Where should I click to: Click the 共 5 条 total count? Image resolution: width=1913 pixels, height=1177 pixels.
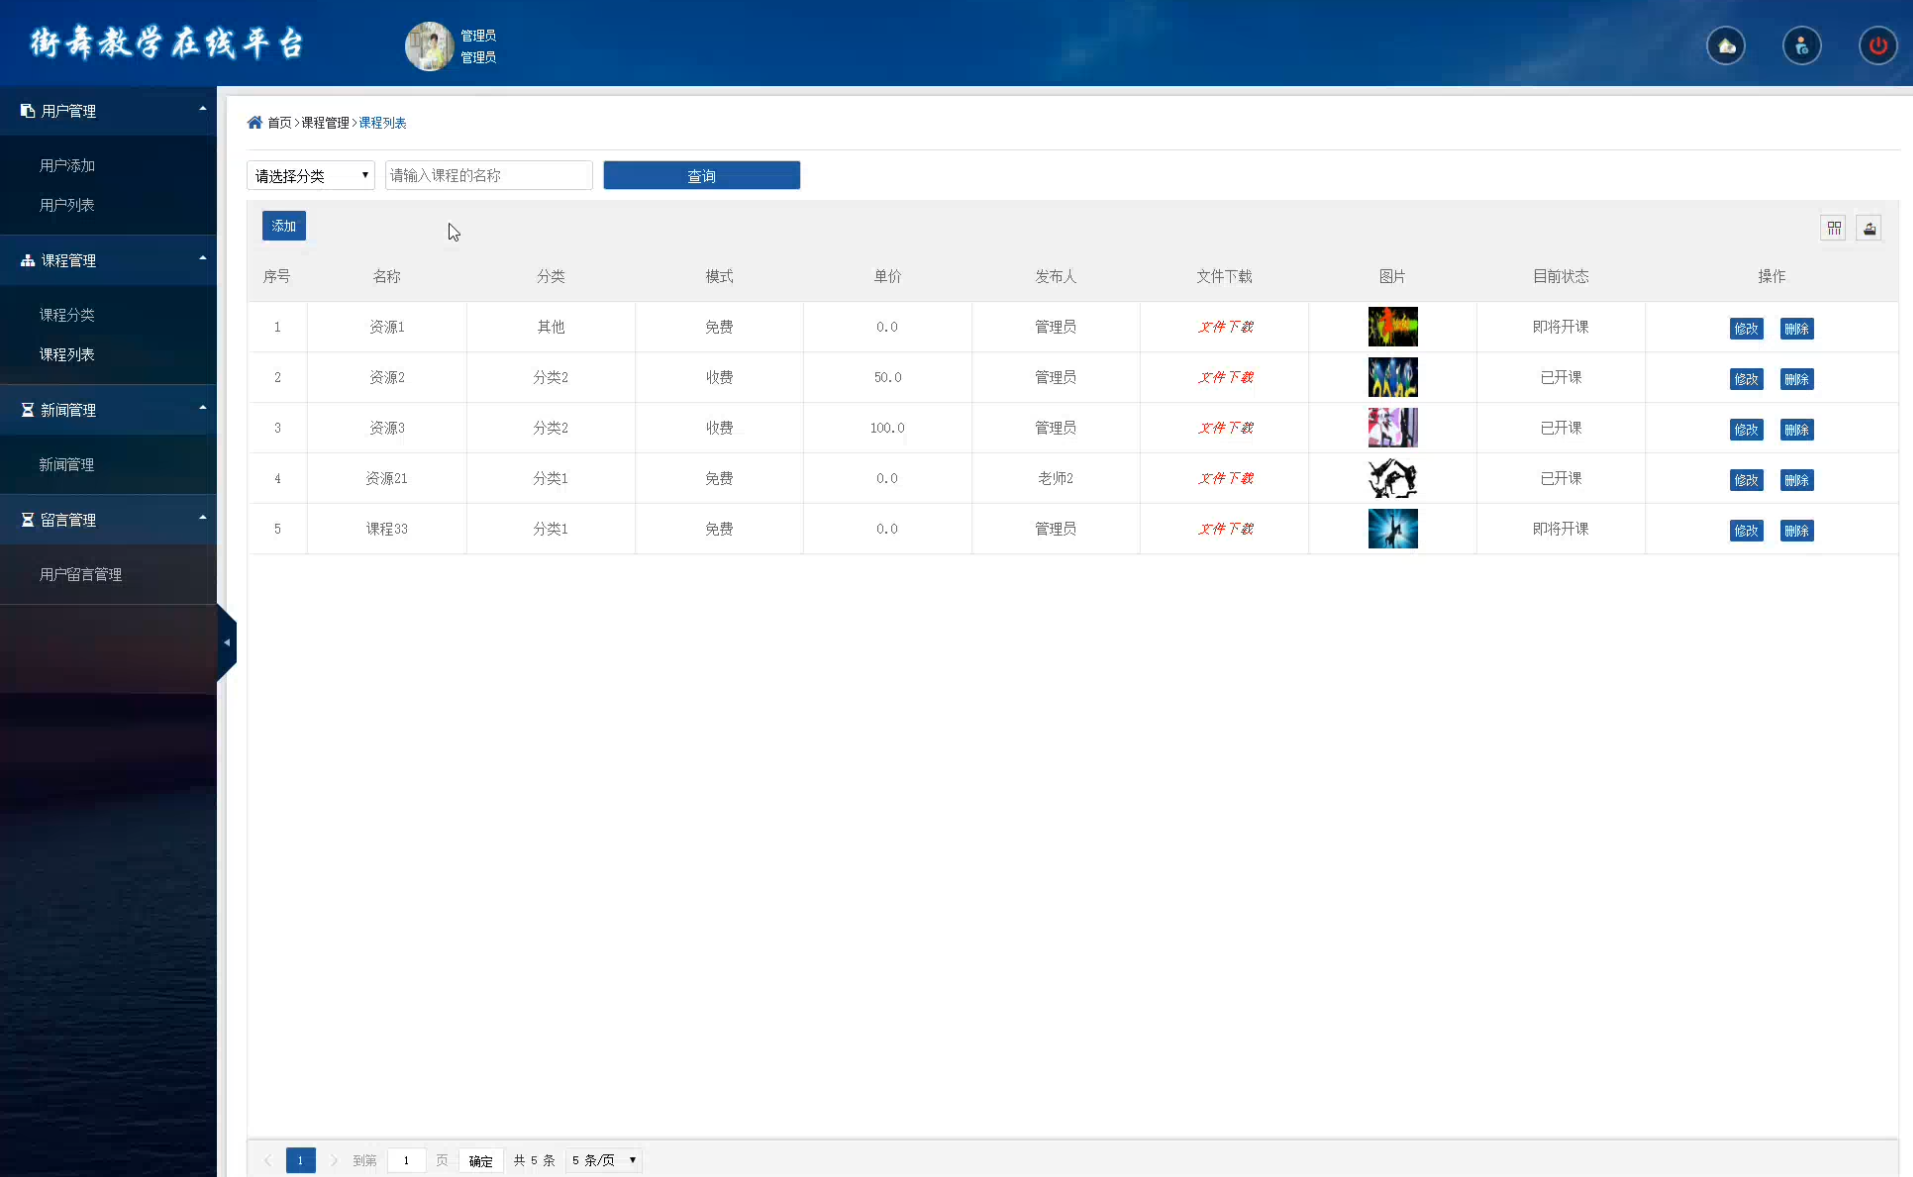[534, 1160]
